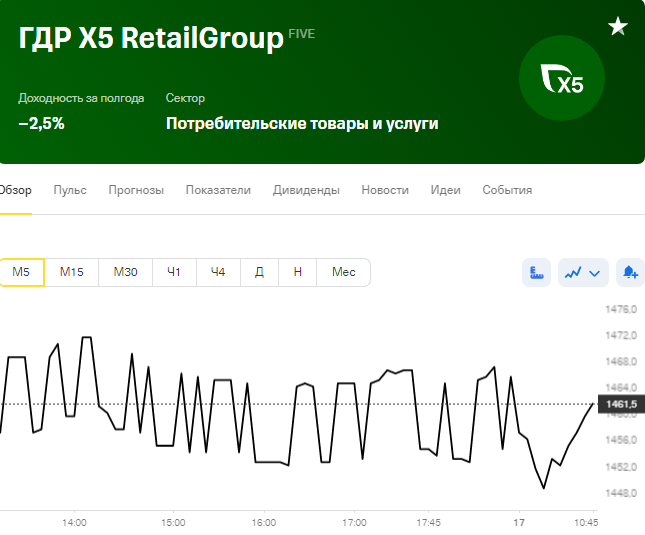Select the M15 timeframe
645x535 pixels.
(x=72, y=272)
